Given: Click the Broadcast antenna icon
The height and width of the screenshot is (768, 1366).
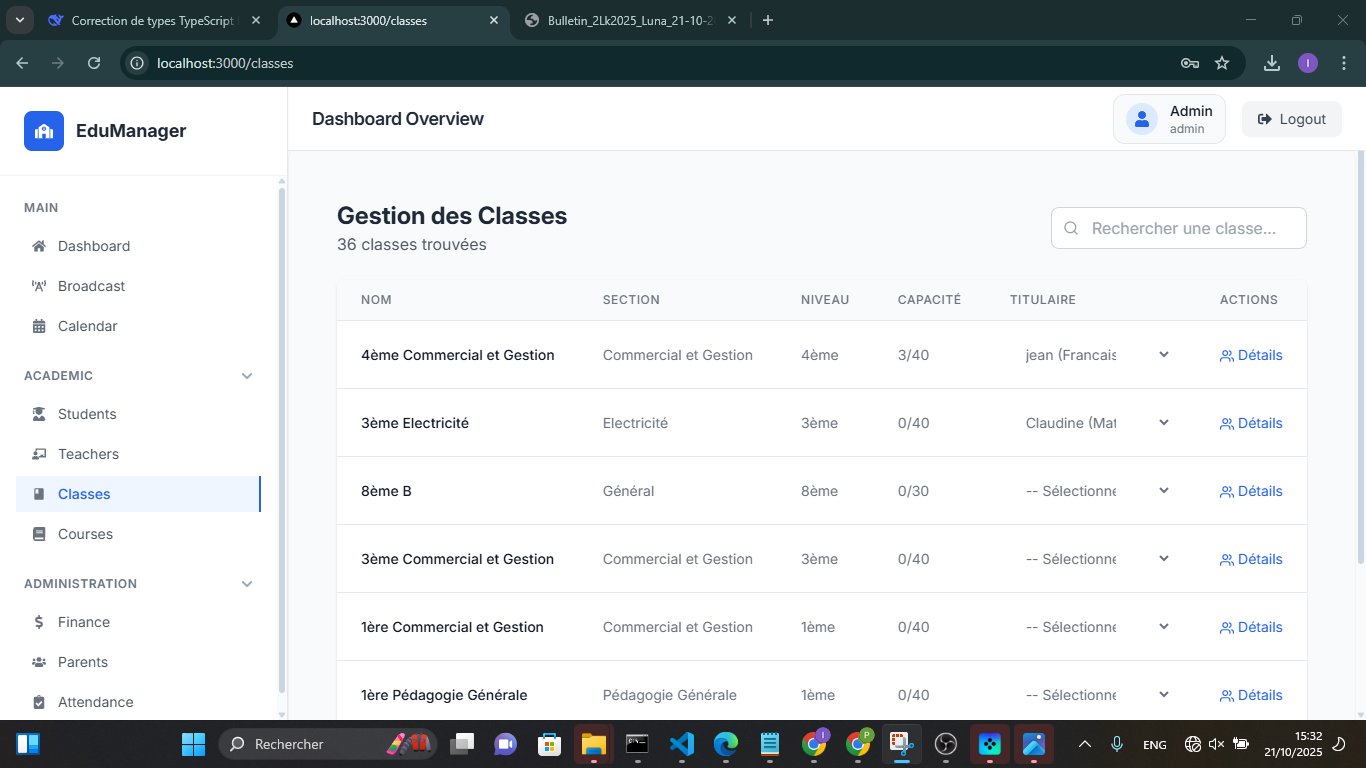Looking at the screenshot, I should click(x=39, y=286).
